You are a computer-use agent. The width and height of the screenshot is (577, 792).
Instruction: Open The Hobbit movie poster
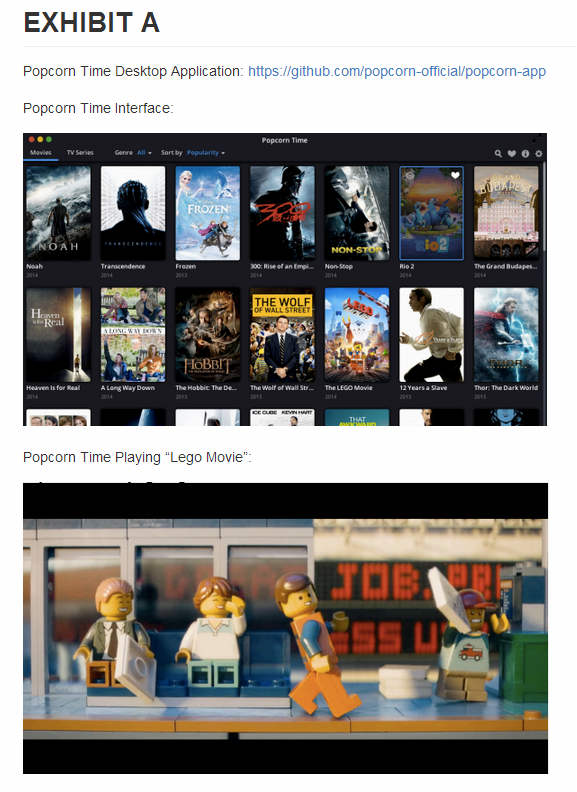click(208, 334)
